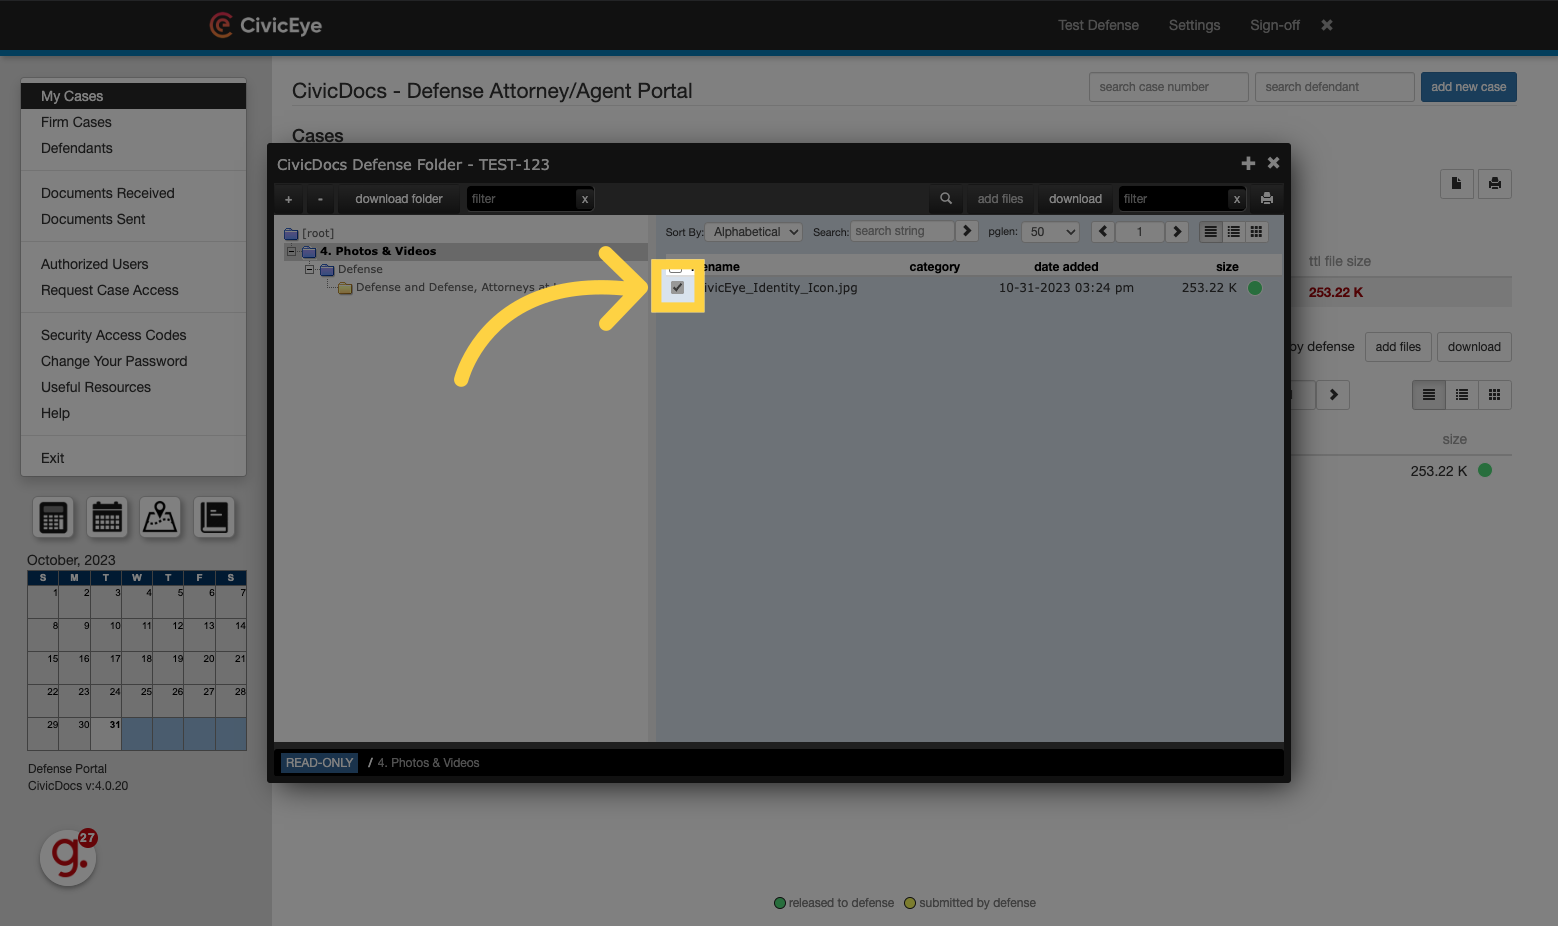
Task: Click add files in folder toolbar
Action: click(1000, 199)
